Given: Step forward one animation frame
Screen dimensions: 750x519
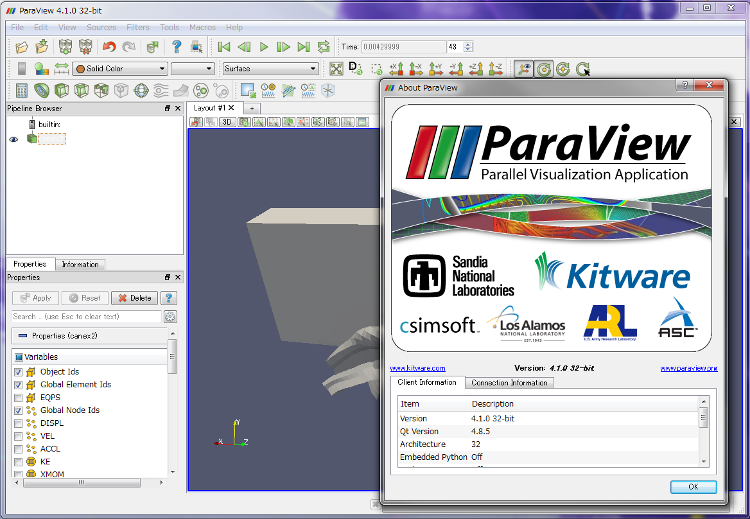Looking at the screenshot, I should point(283,47).
